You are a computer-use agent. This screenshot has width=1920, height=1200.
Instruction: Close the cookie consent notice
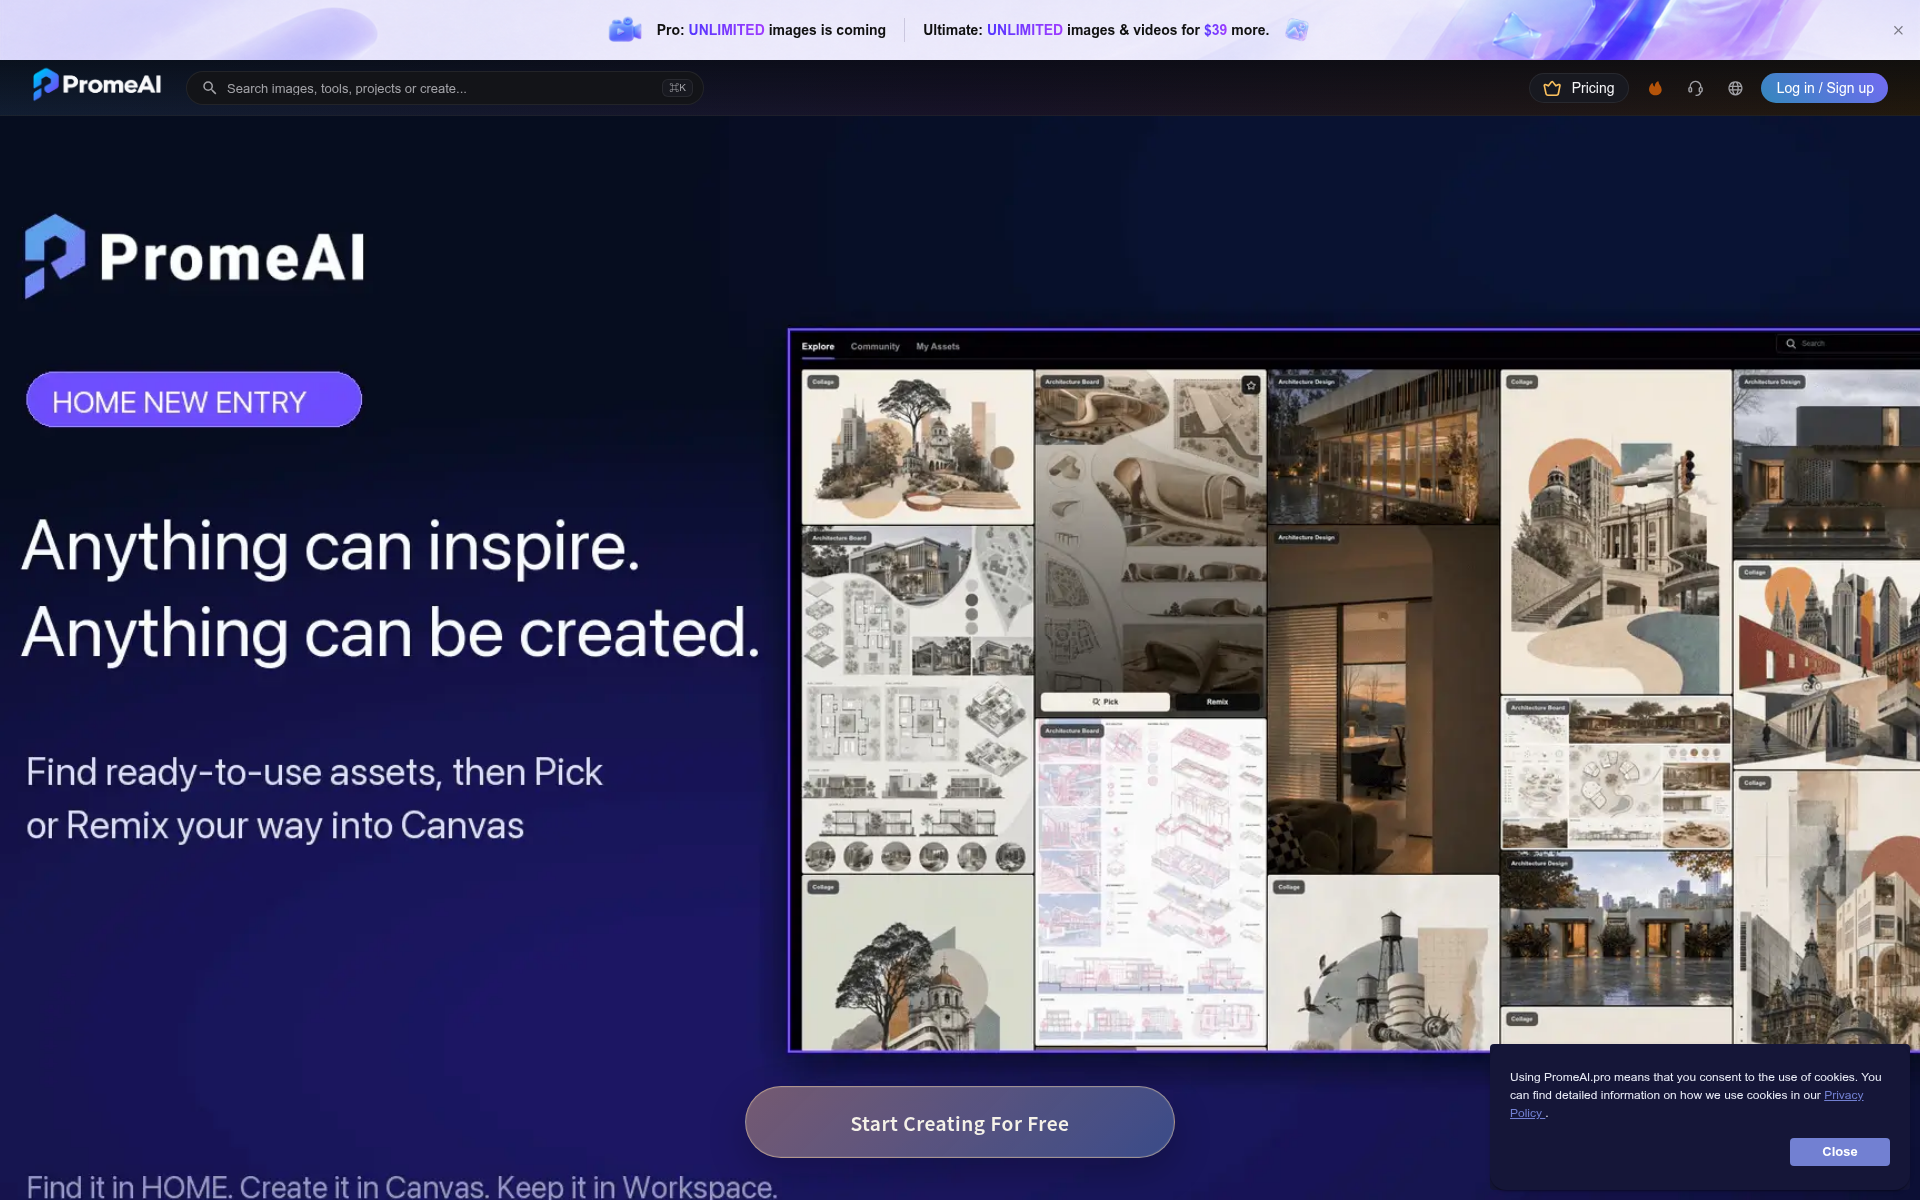coord(1839,1152)
